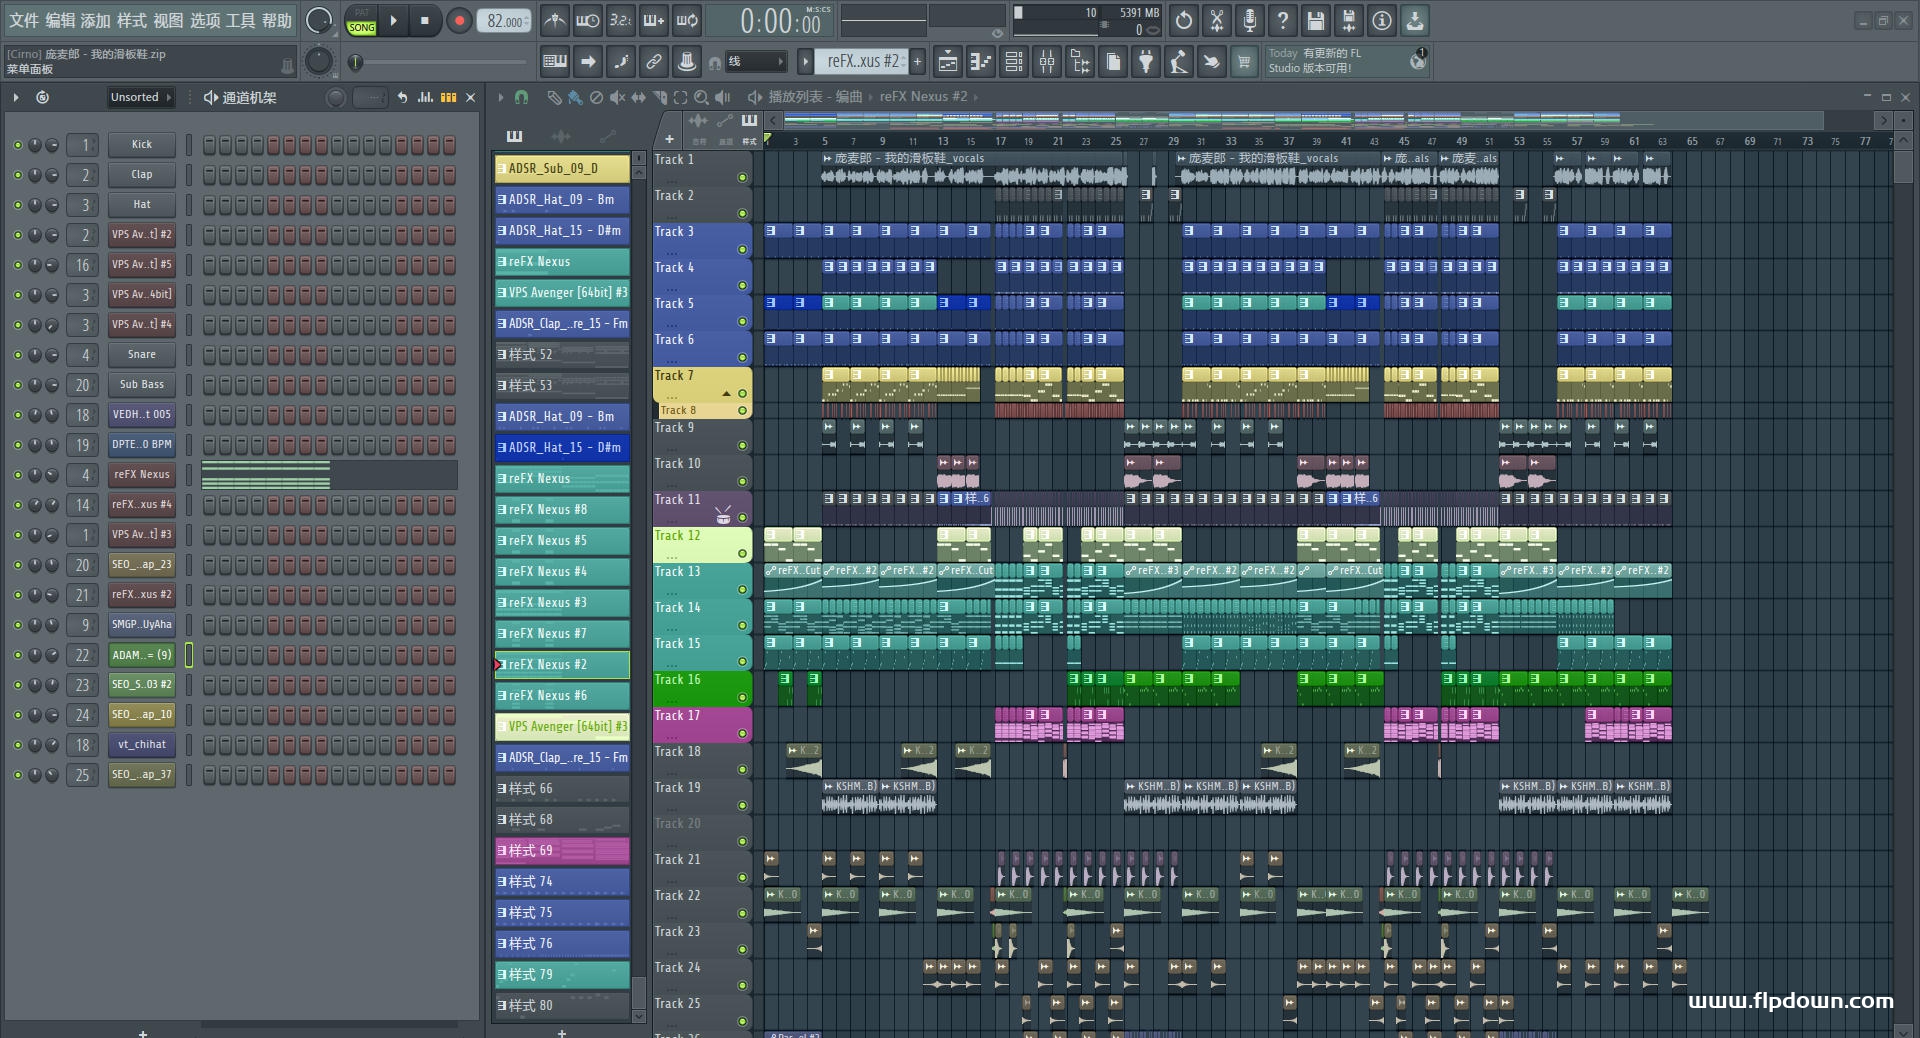1920x1038 pixels.
Task: Expand the channel rack options arrow
Action: pyautogui.click(x=16, y=97)
